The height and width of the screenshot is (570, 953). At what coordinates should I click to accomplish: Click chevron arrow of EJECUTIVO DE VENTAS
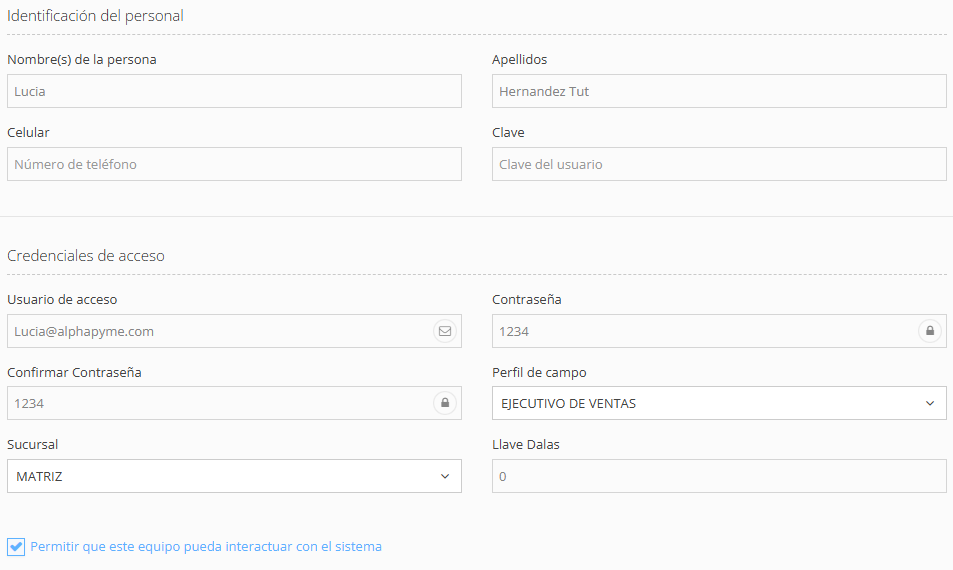coord(930,404)
